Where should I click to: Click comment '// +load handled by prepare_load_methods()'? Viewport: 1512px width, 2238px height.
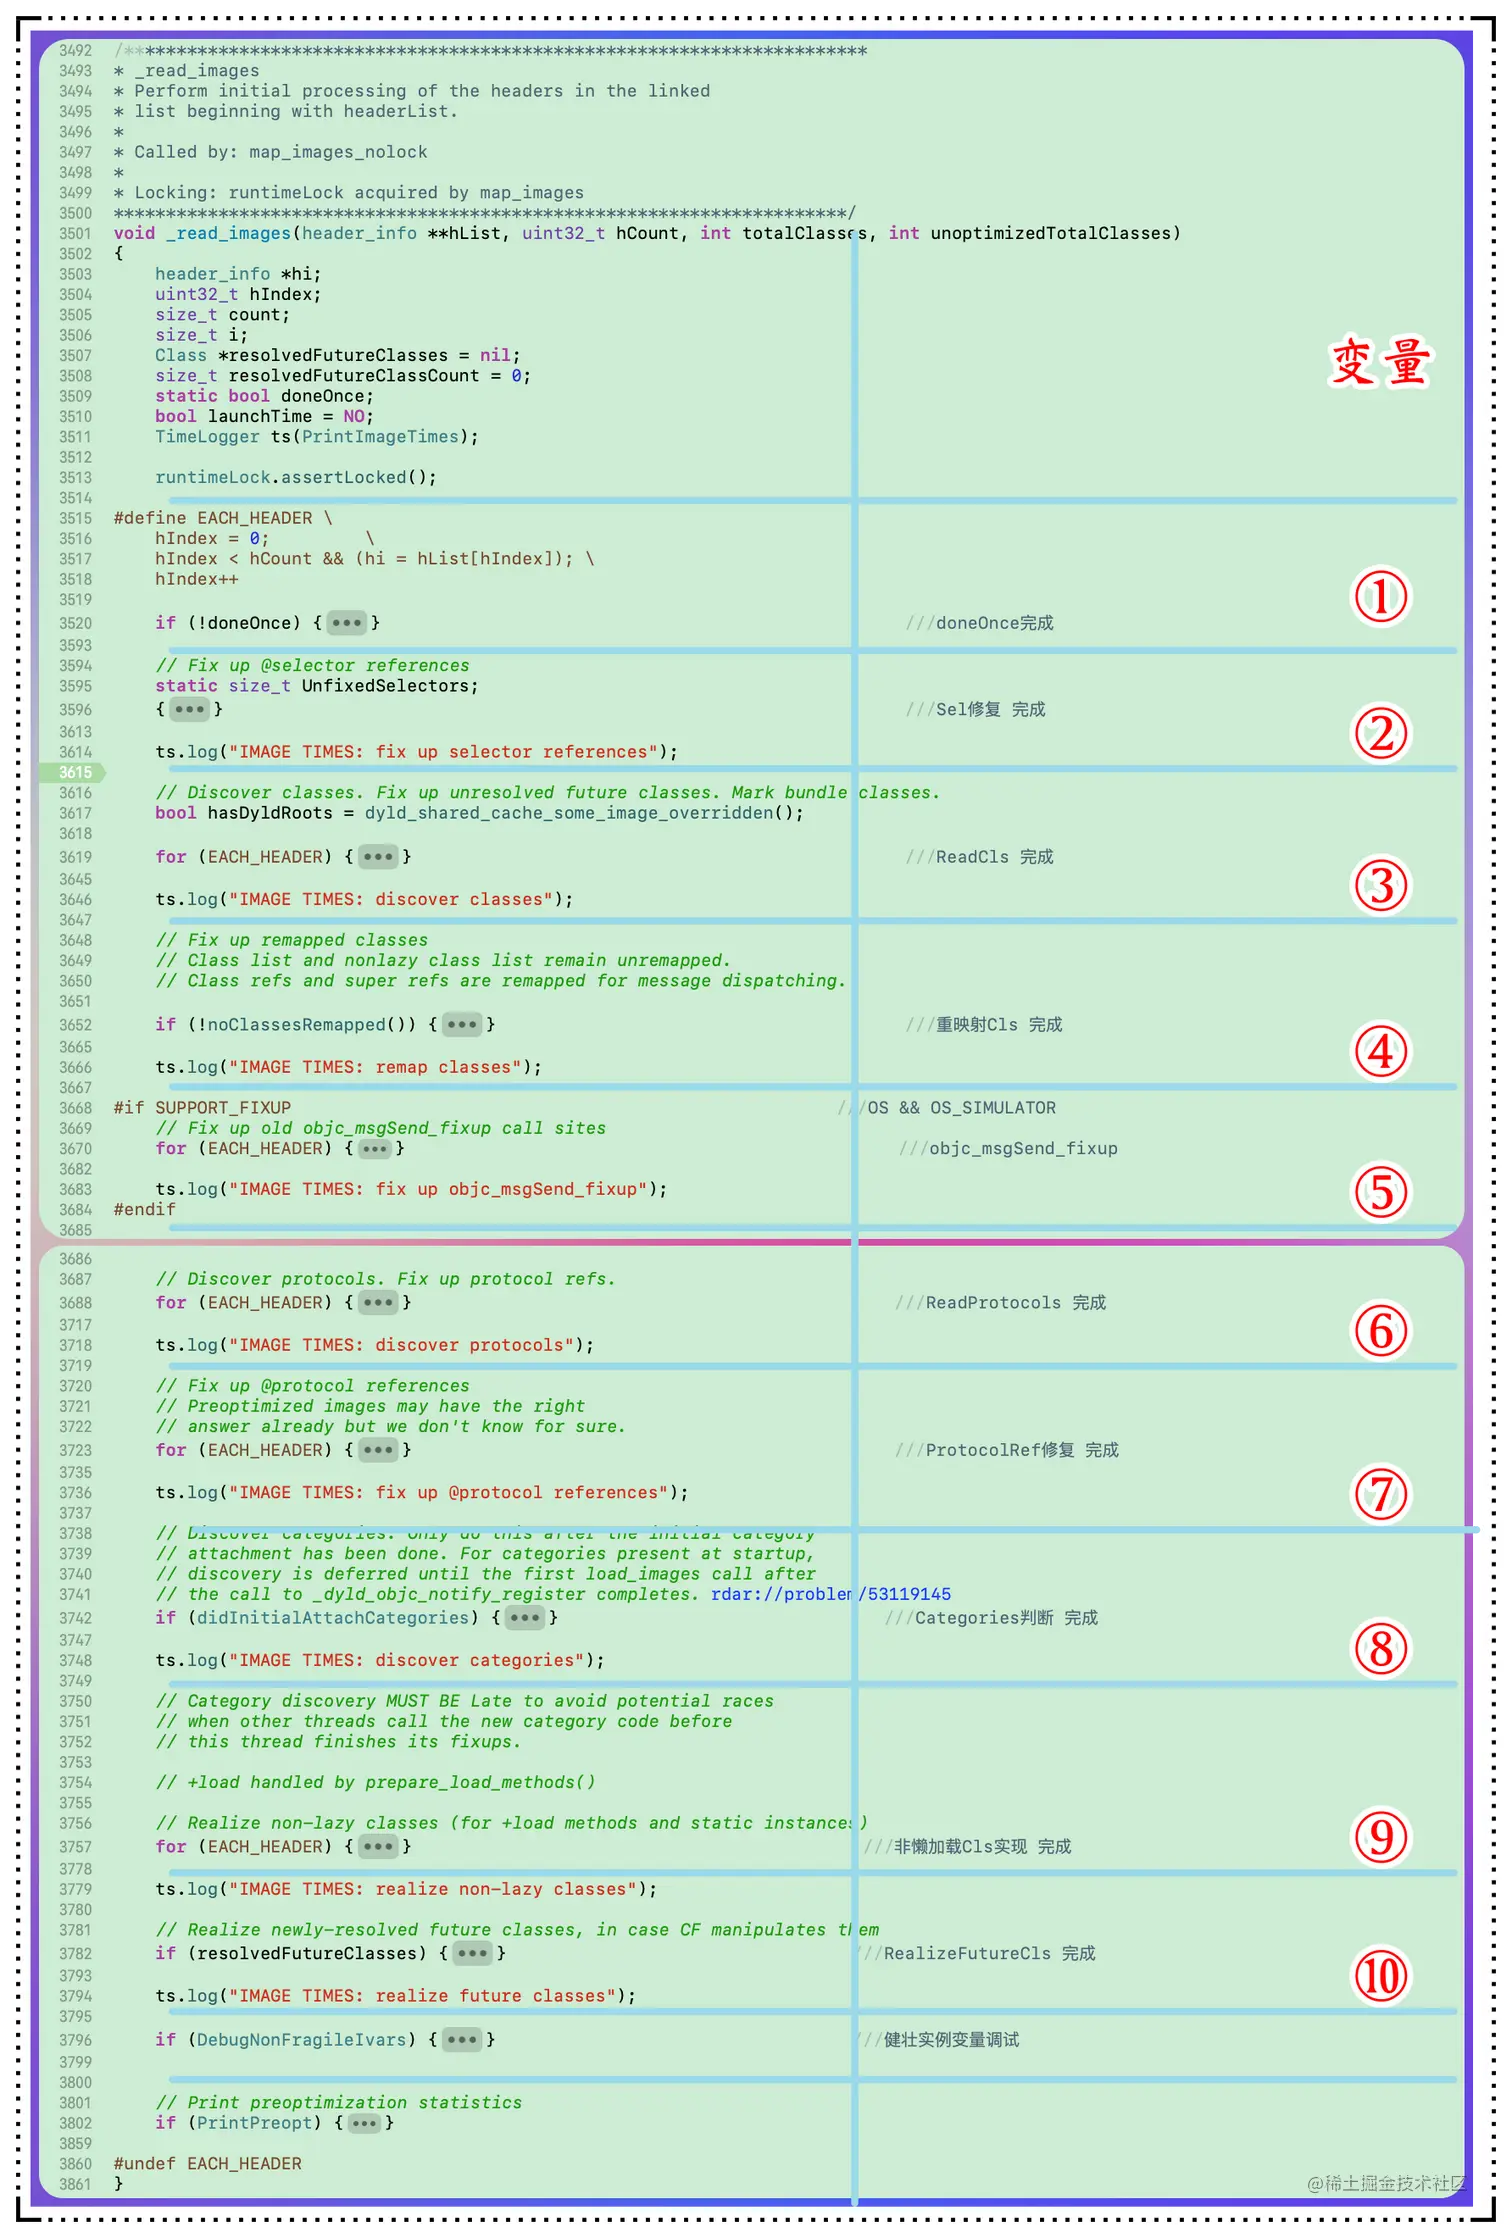click(376, 1783)
